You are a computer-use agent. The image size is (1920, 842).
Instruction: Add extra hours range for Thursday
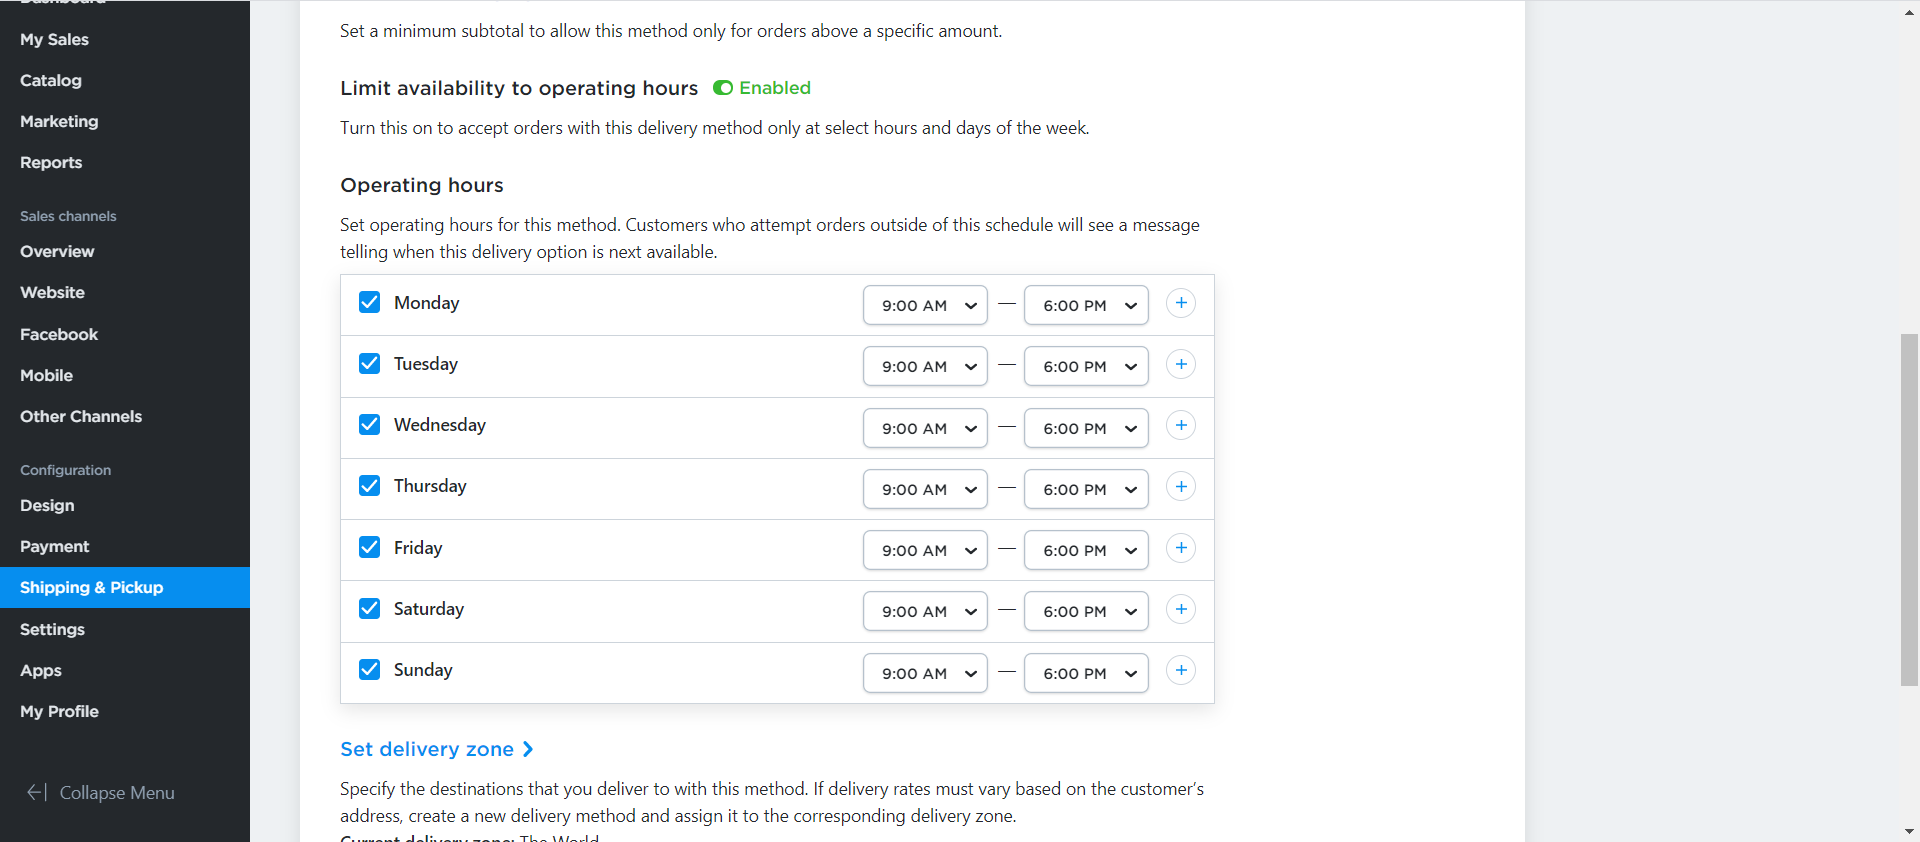pos(1181,487)
